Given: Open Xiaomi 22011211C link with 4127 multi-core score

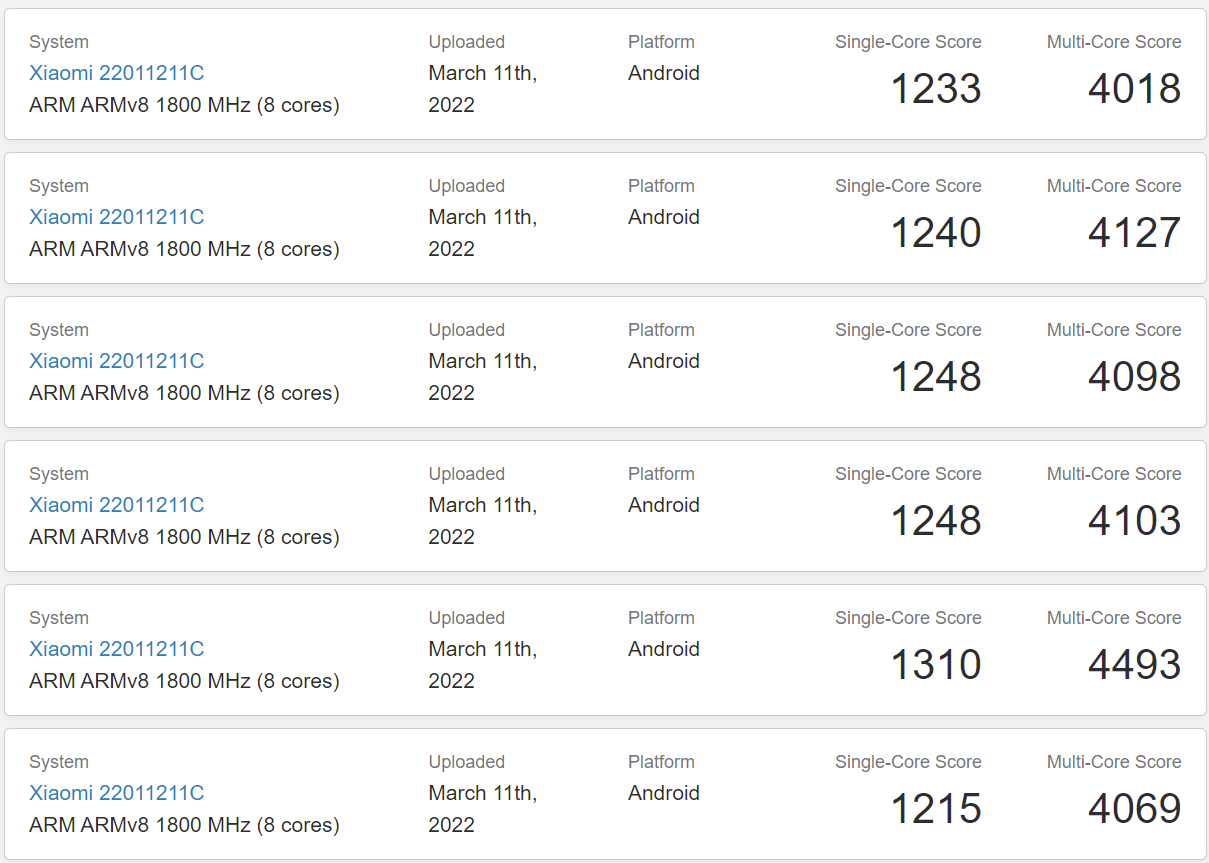Looking at the screenshot, I should coord(116,217).
